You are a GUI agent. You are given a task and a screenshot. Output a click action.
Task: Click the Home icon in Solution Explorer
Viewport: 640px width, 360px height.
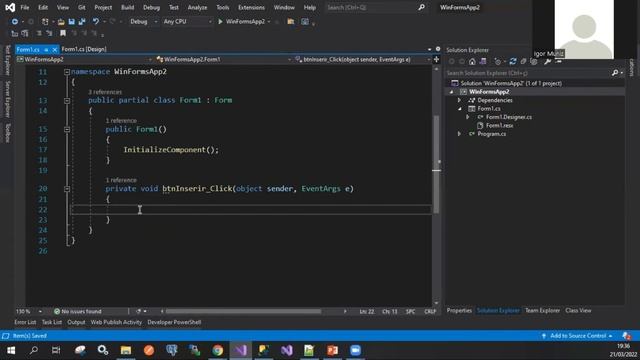pyautogui.click(x=472, y=62)
